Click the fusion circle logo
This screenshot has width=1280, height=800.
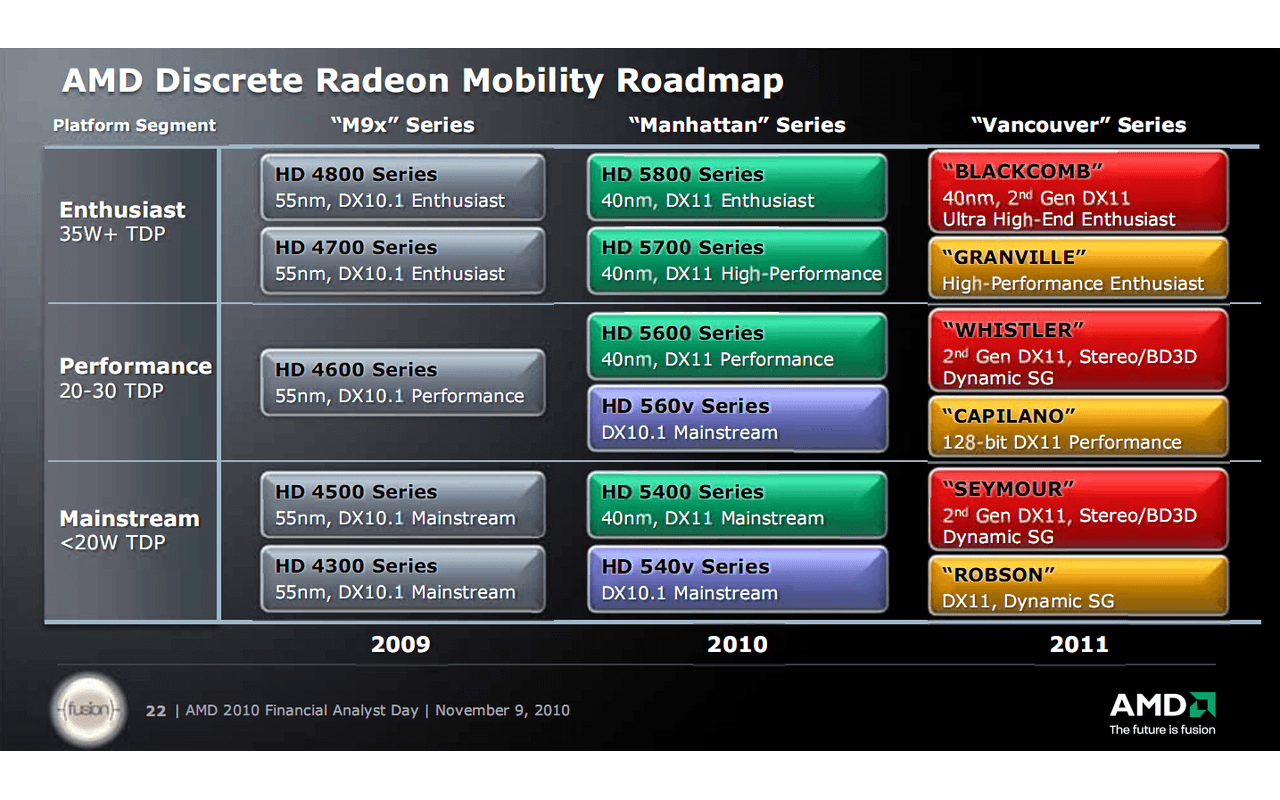point(88,709)
